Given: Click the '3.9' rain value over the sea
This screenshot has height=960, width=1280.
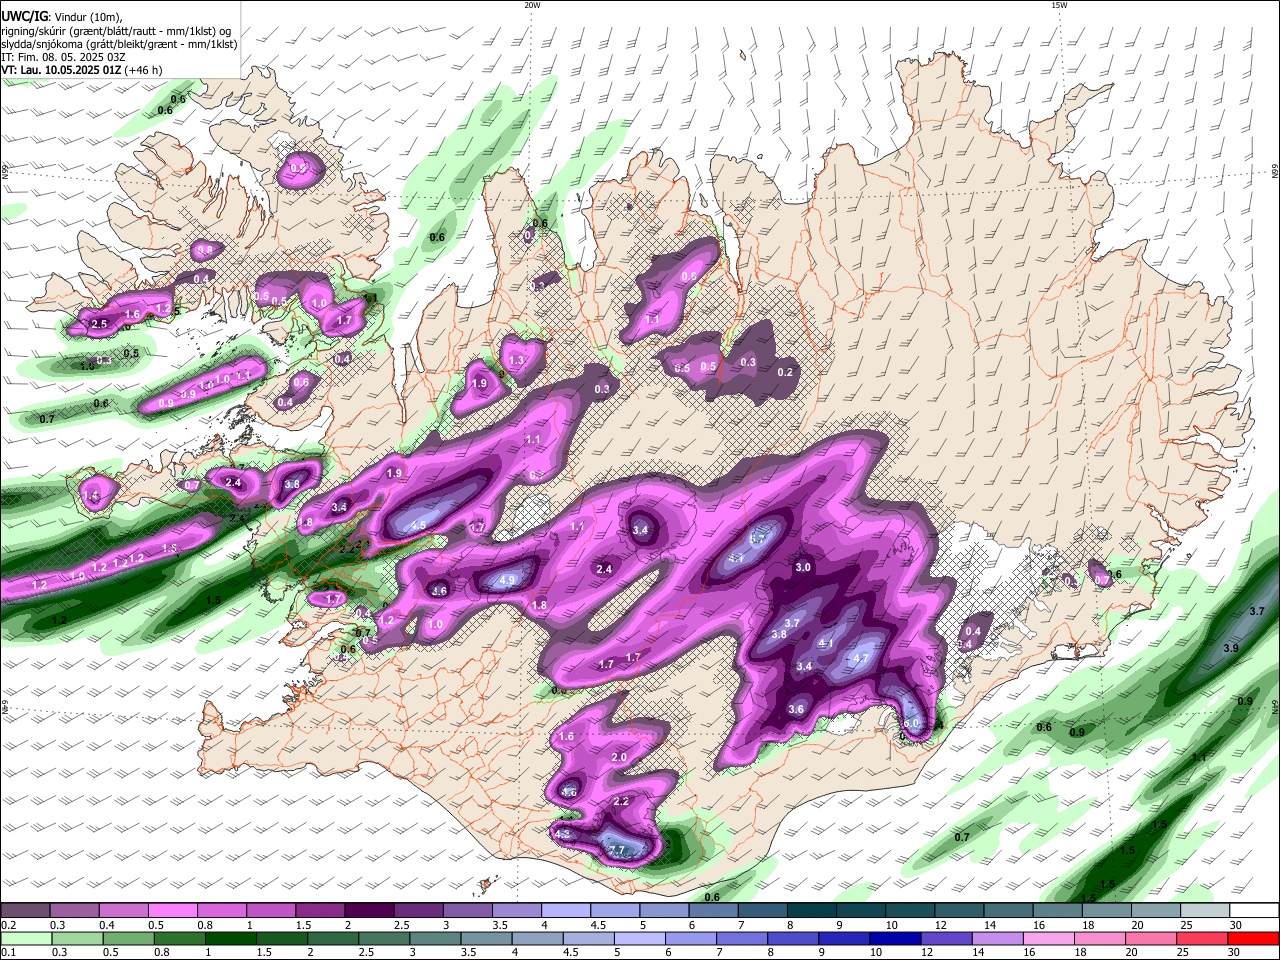Looking at the screenshot, I should (1231, 648).
